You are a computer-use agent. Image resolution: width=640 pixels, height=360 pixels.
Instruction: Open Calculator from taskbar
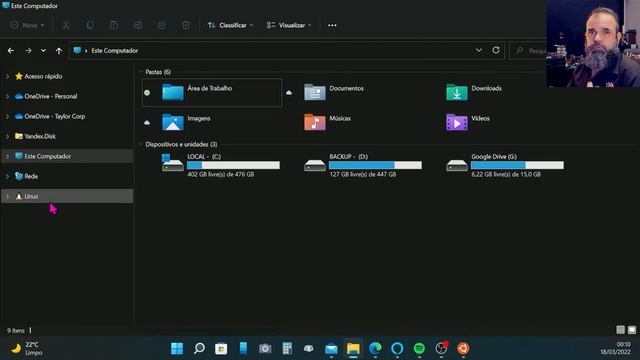point(287,349)
